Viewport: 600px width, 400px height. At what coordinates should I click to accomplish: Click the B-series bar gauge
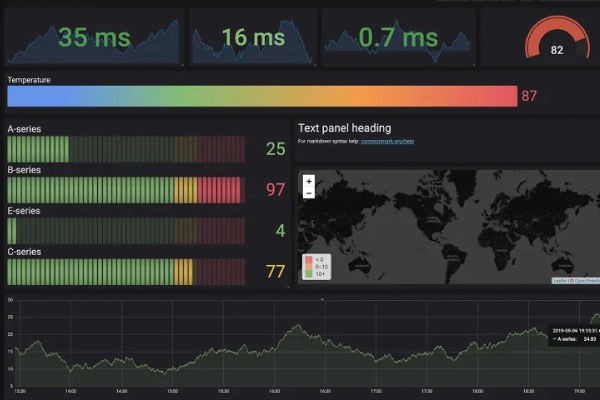click(x=125, y=190)
